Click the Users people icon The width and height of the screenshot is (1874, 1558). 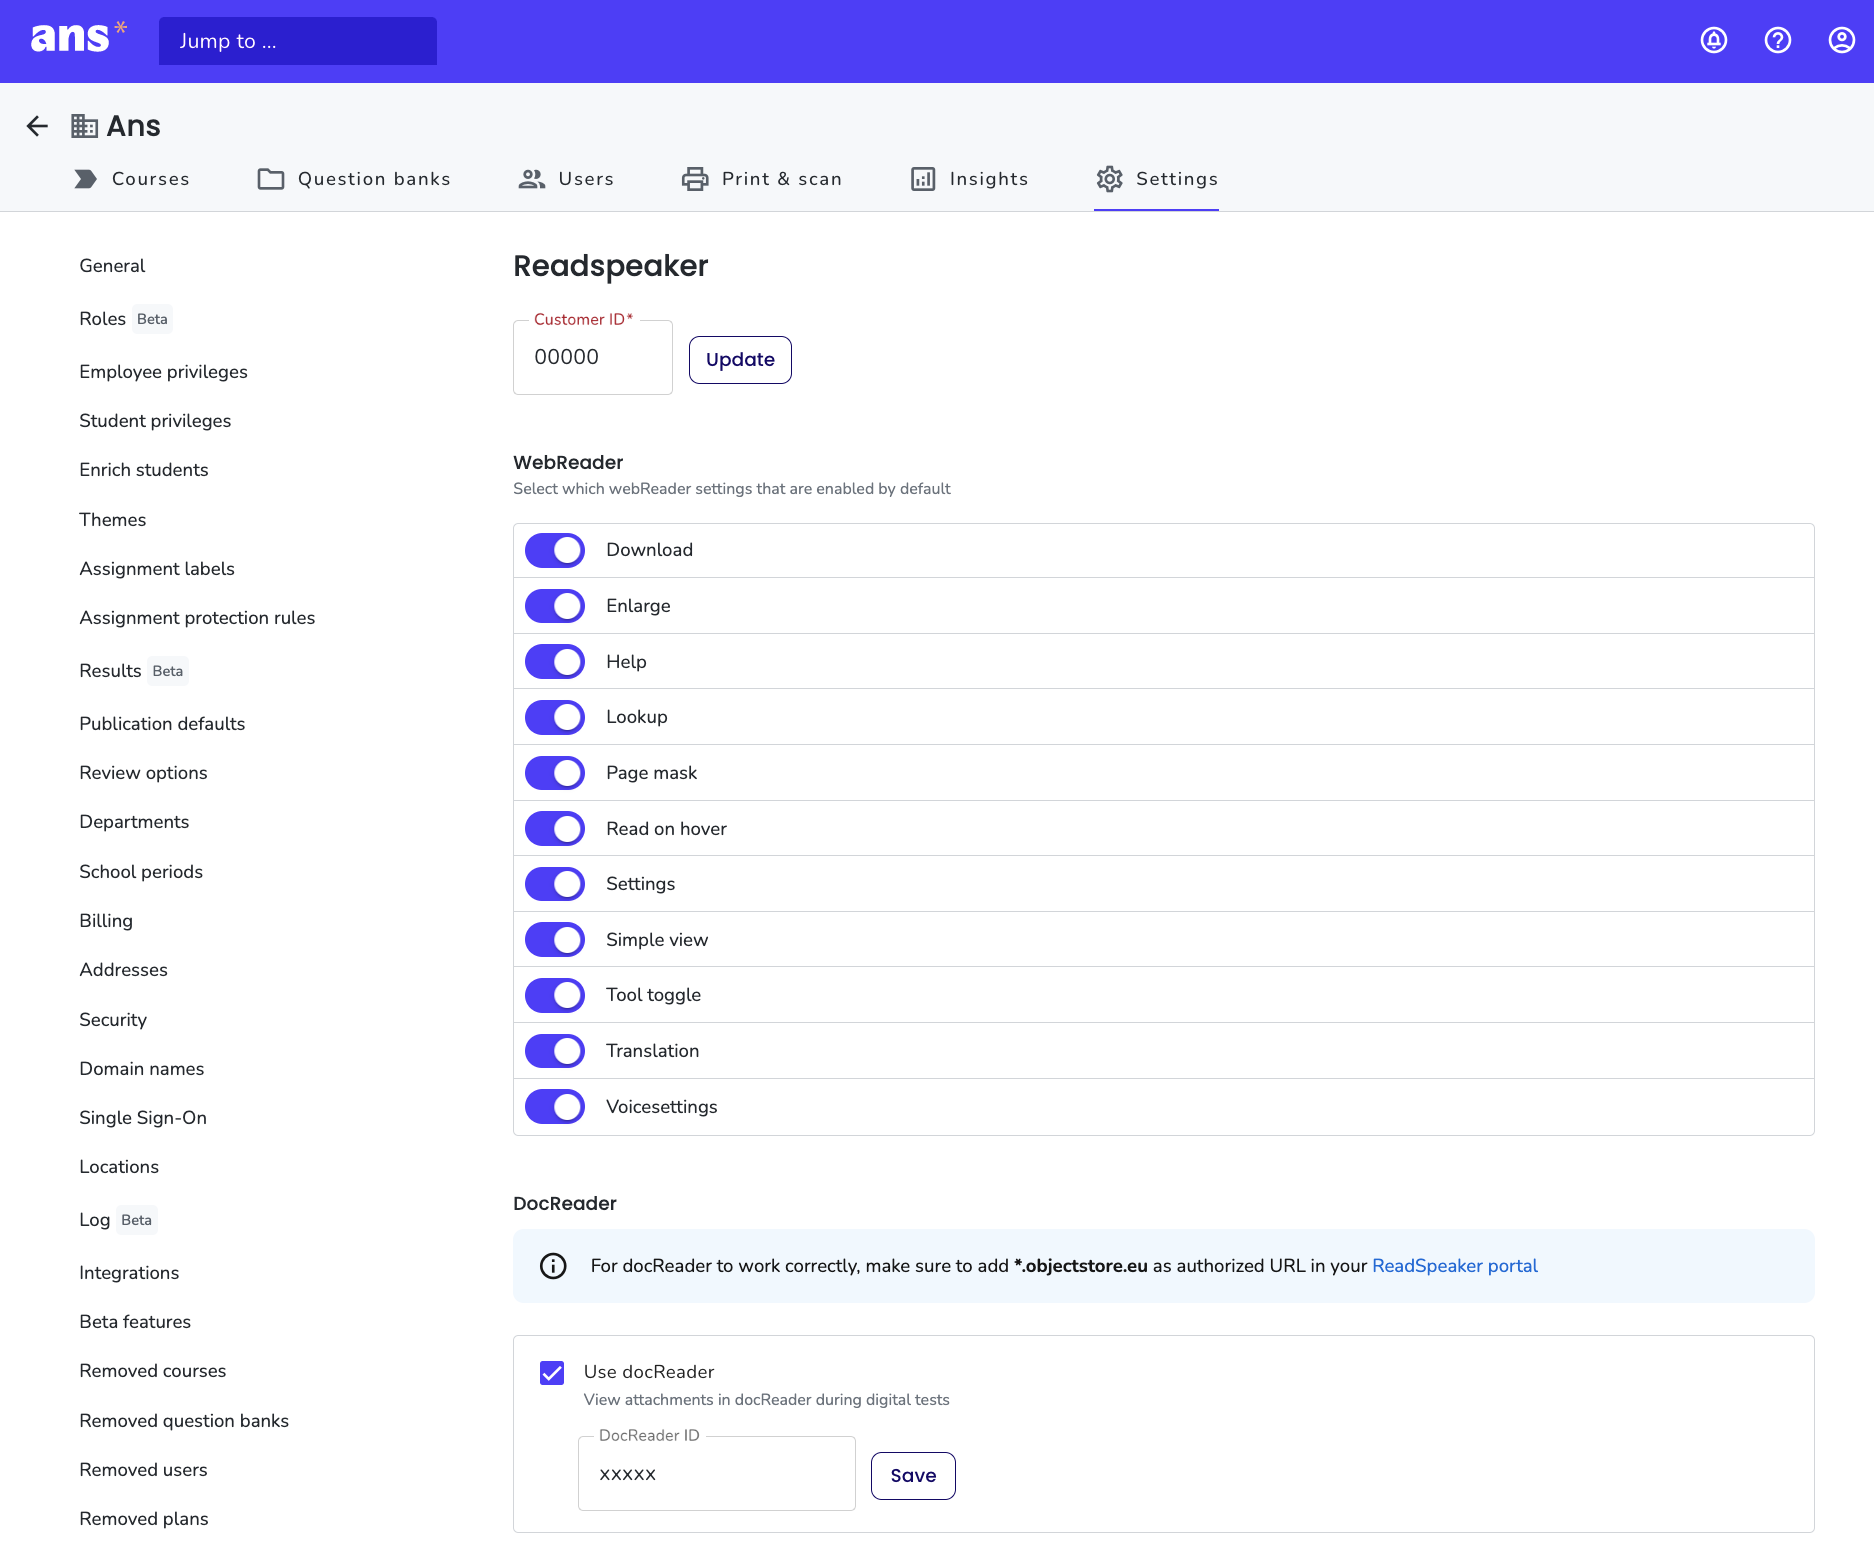[532, 179]
